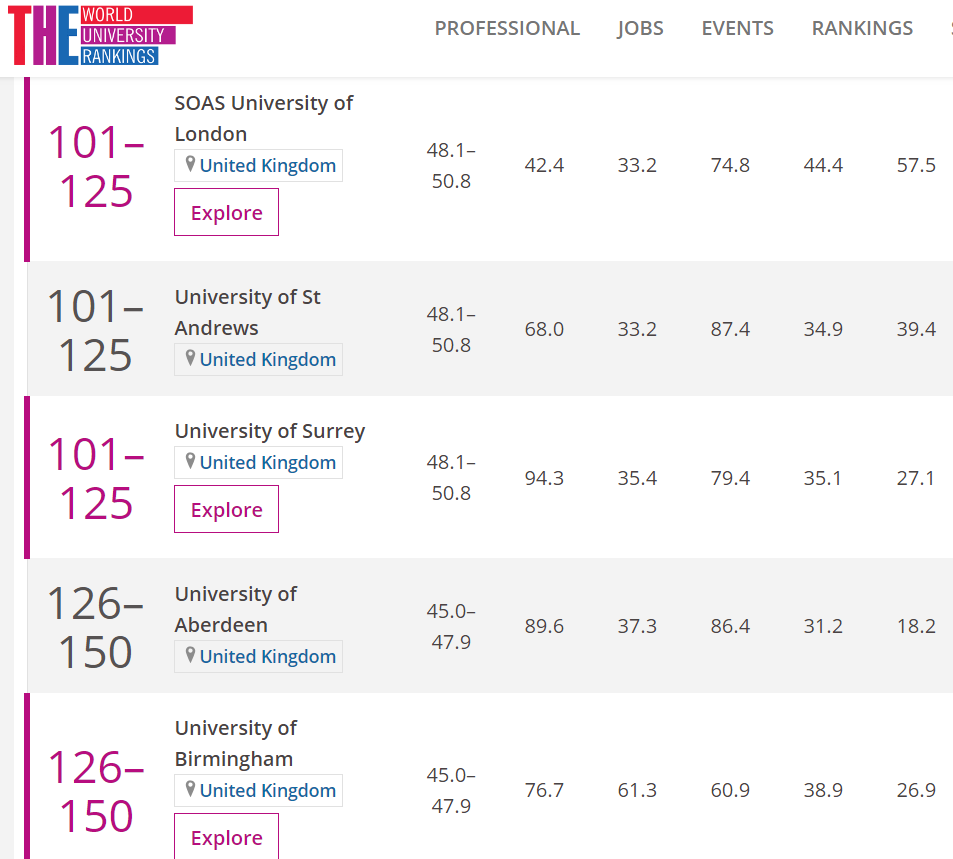
Task: Open the Rankings menu item
Action: [862, 28]
